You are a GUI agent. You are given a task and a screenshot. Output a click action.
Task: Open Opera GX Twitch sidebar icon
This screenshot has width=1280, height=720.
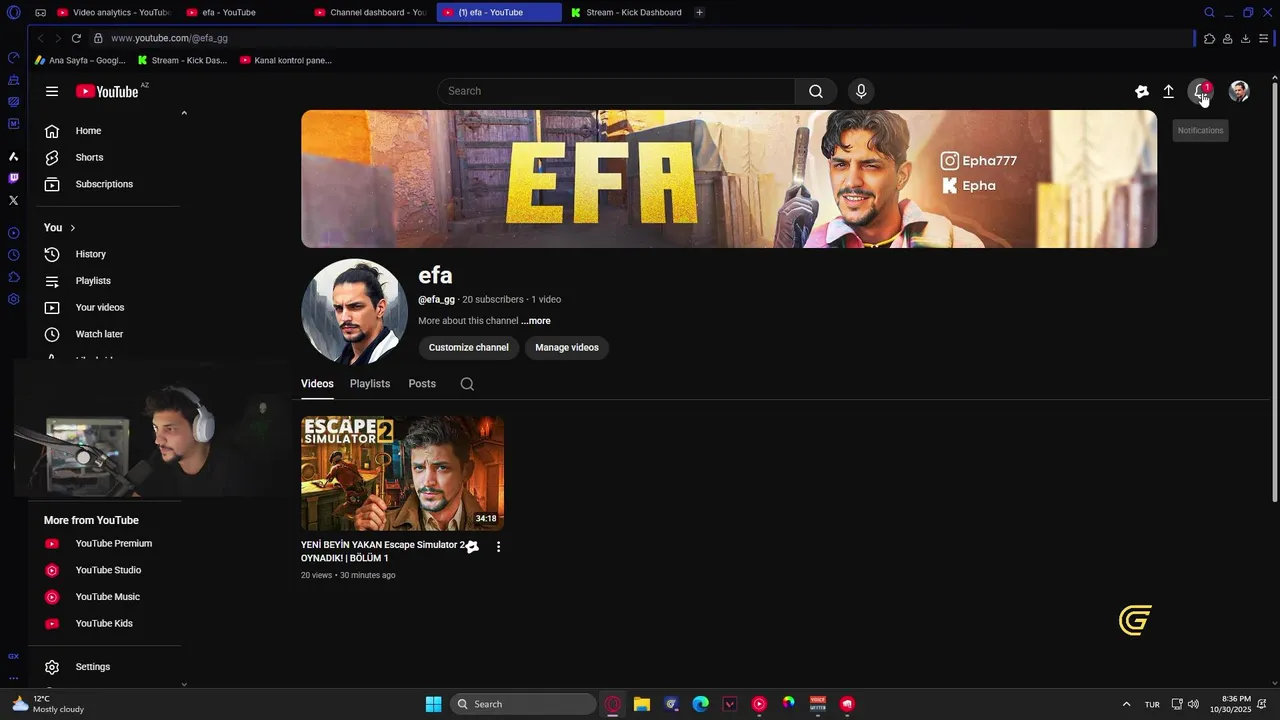pos(13,178)
